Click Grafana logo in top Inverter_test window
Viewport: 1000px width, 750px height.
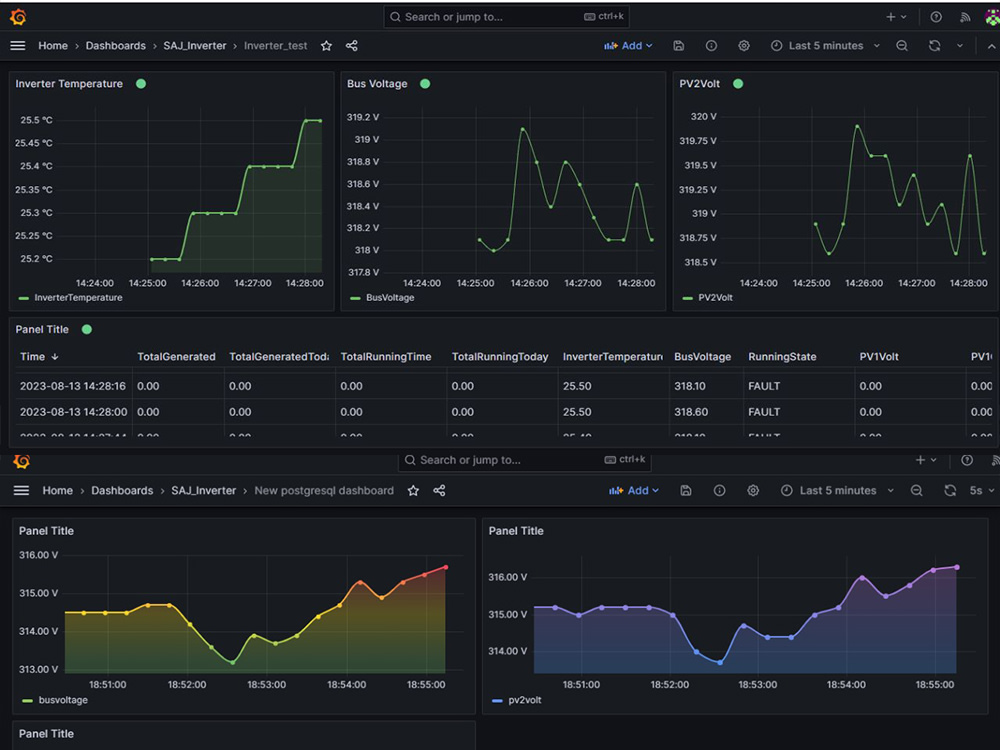click(x=18, y=17)
